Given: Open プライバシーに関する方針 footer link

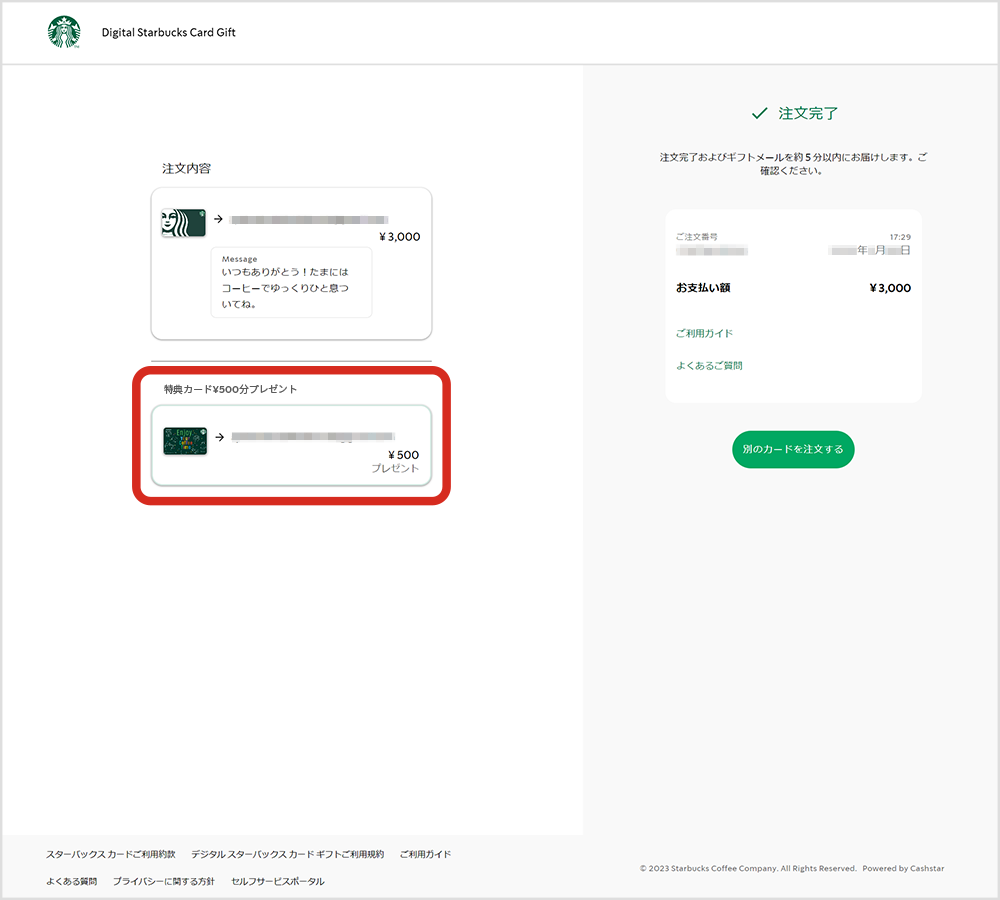Looking at the screenshot, I should pyautogui.click(x=163, y=882).
